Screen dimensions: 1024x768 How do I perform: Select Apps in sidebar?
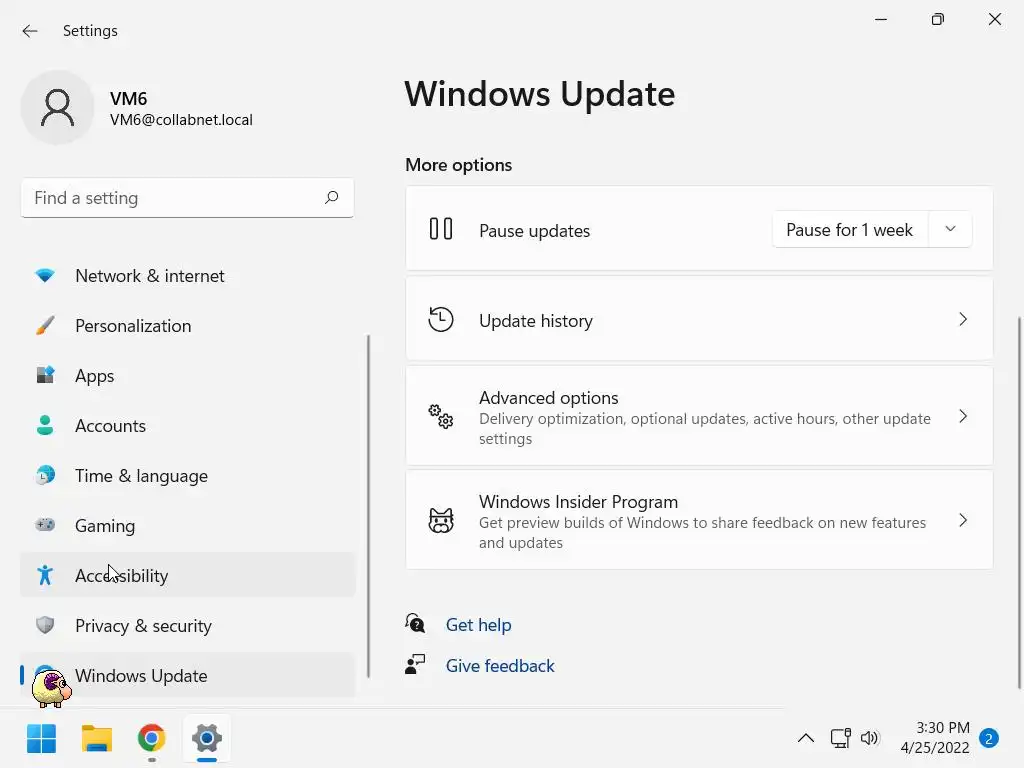[x=187, y=376]
